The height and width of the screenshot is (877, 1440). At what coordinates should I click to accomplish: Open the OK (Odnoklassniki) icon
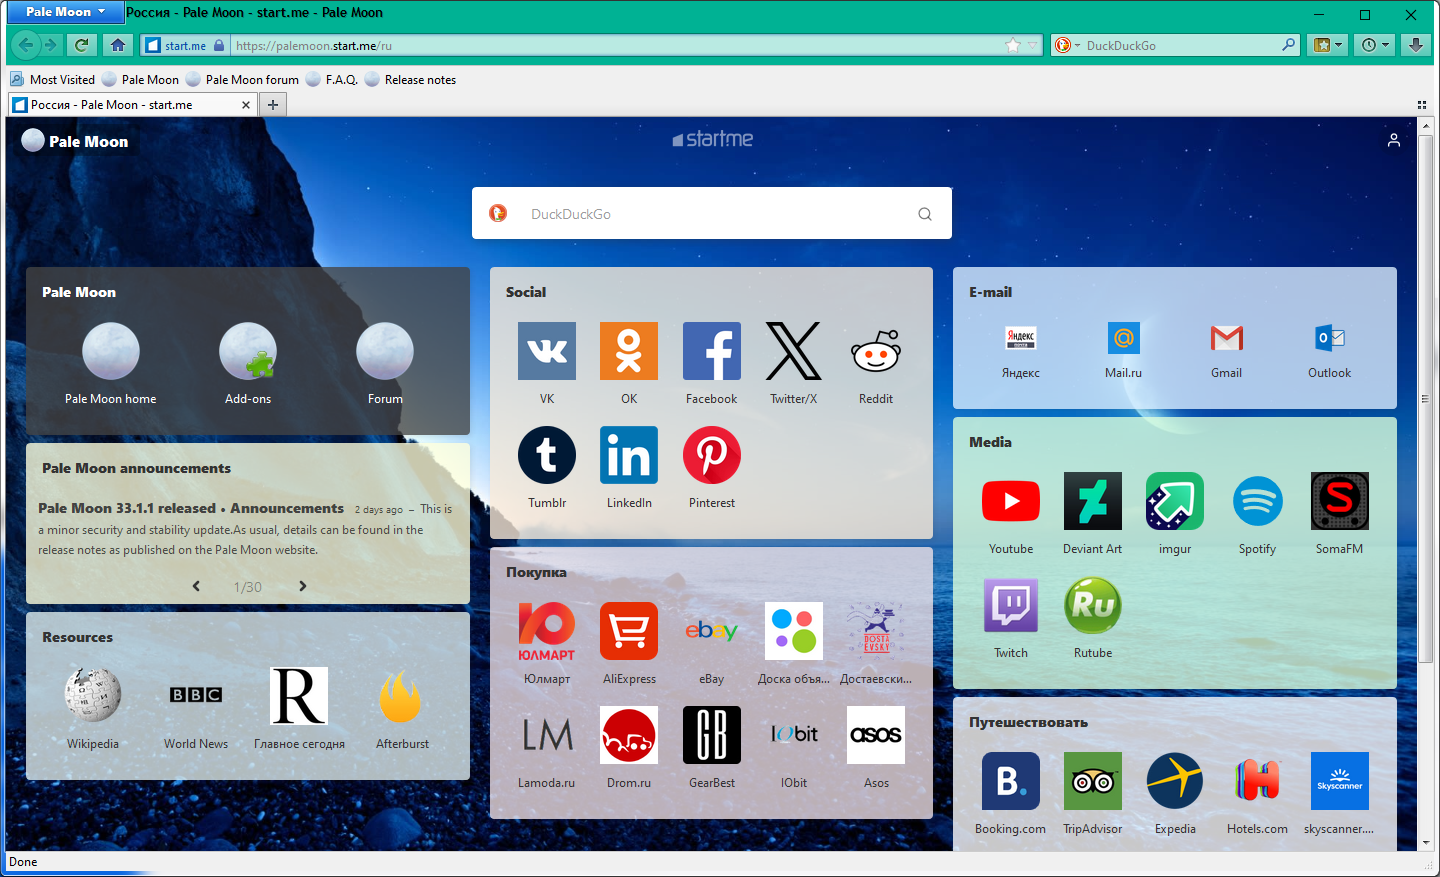(629, 351)
